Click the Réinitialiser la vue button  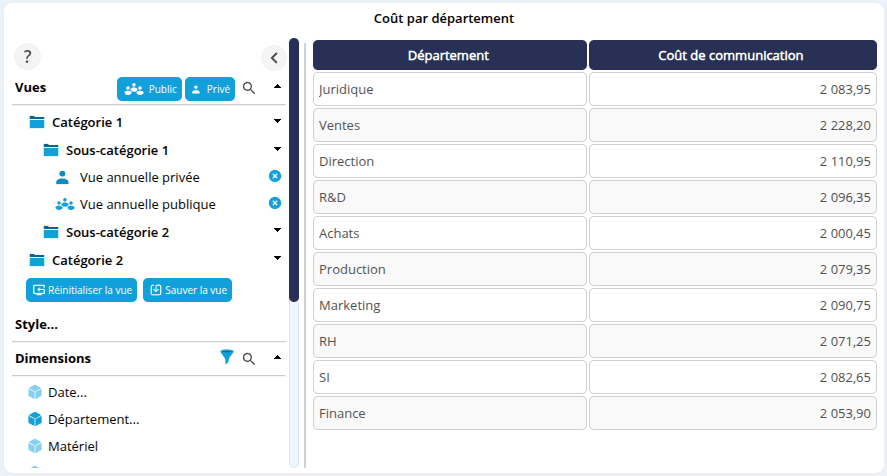81,290
